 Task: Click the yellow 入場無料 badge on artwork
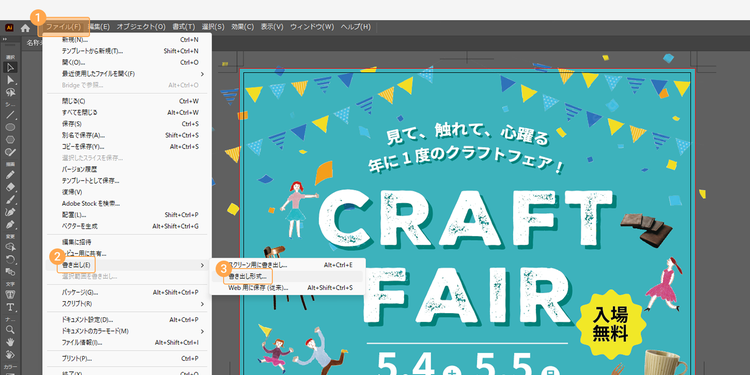tap(610, 325)
